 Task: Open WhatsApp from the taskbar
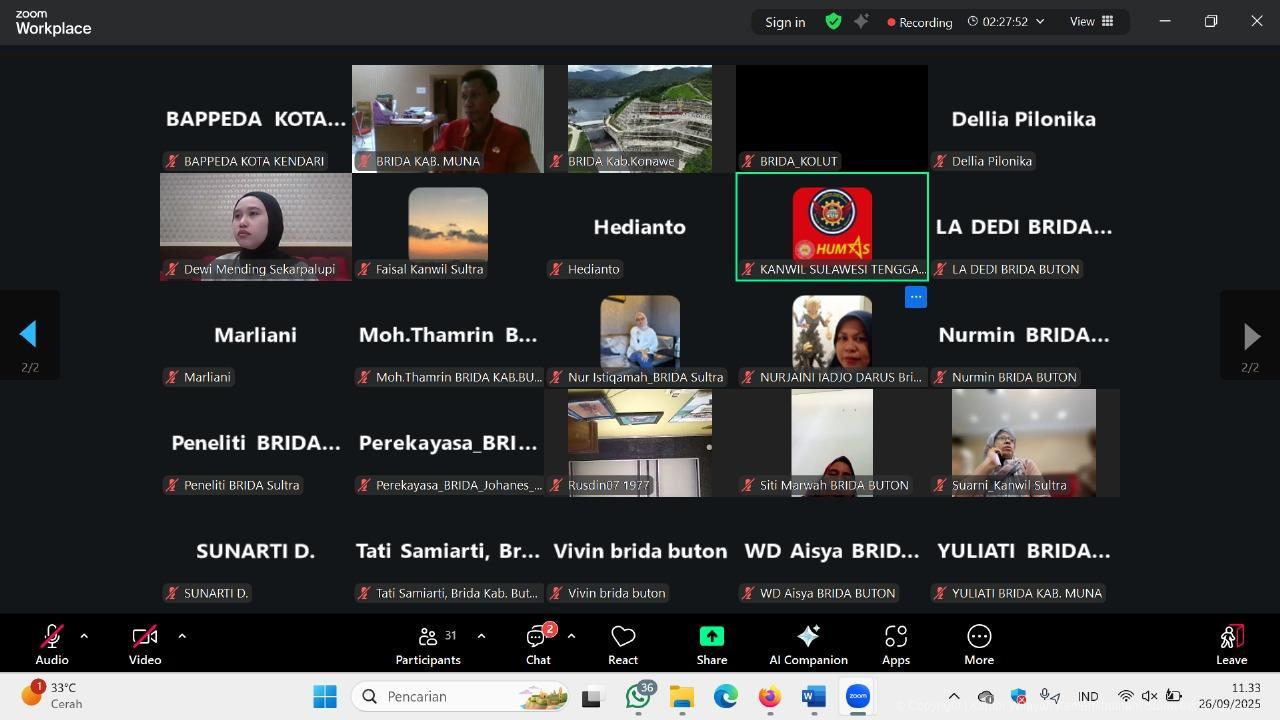click(x=637, y=697)
